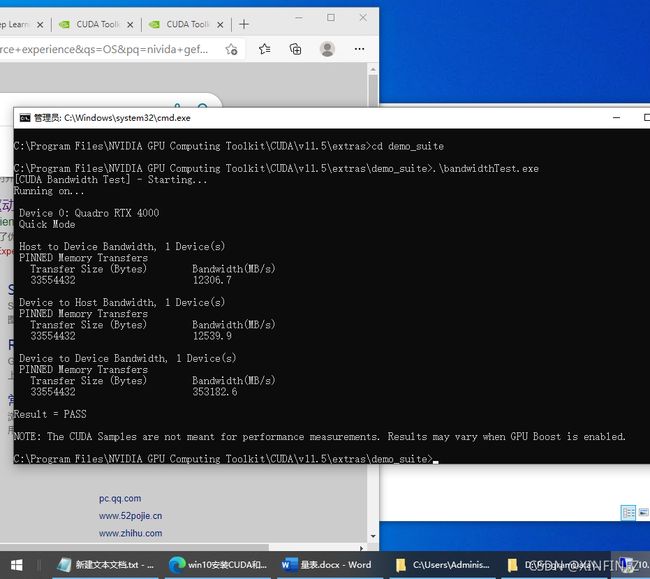Open the pc.qq.com link
The width and height of the screenshot is (650, 579).
(119, 498)
